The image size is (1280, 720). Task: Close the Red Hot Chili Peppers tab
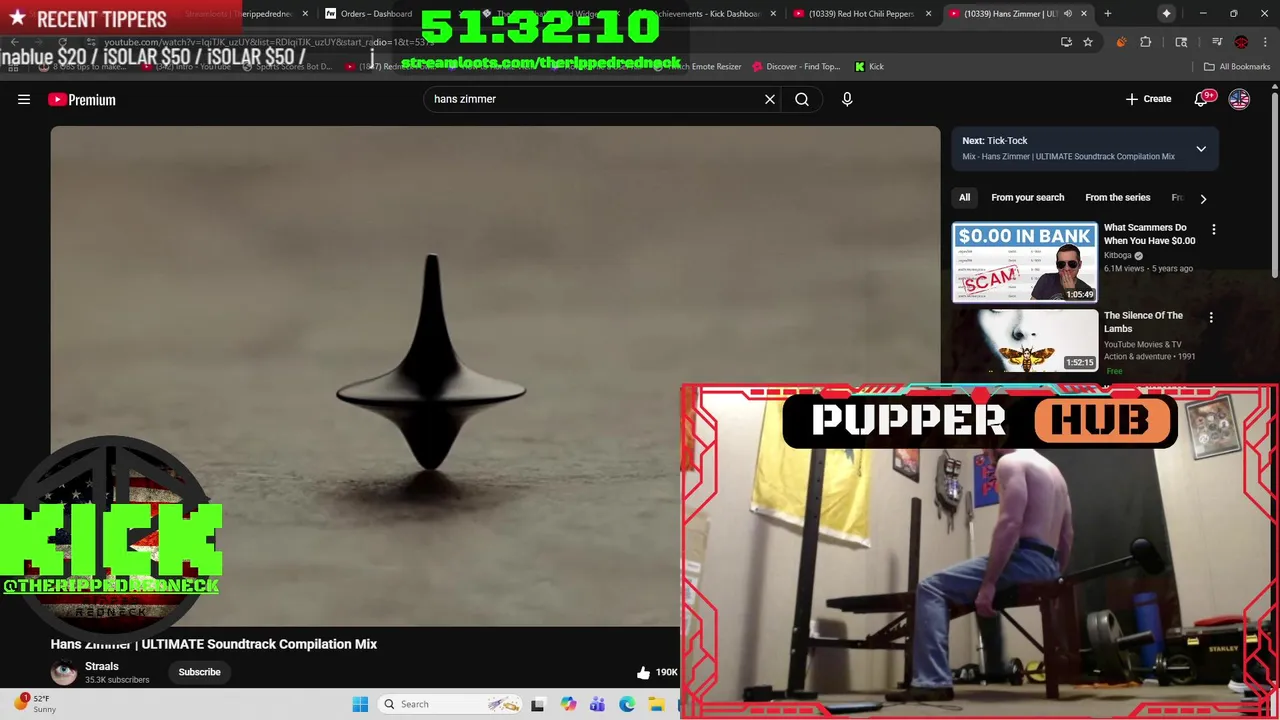tap(928, 14)
